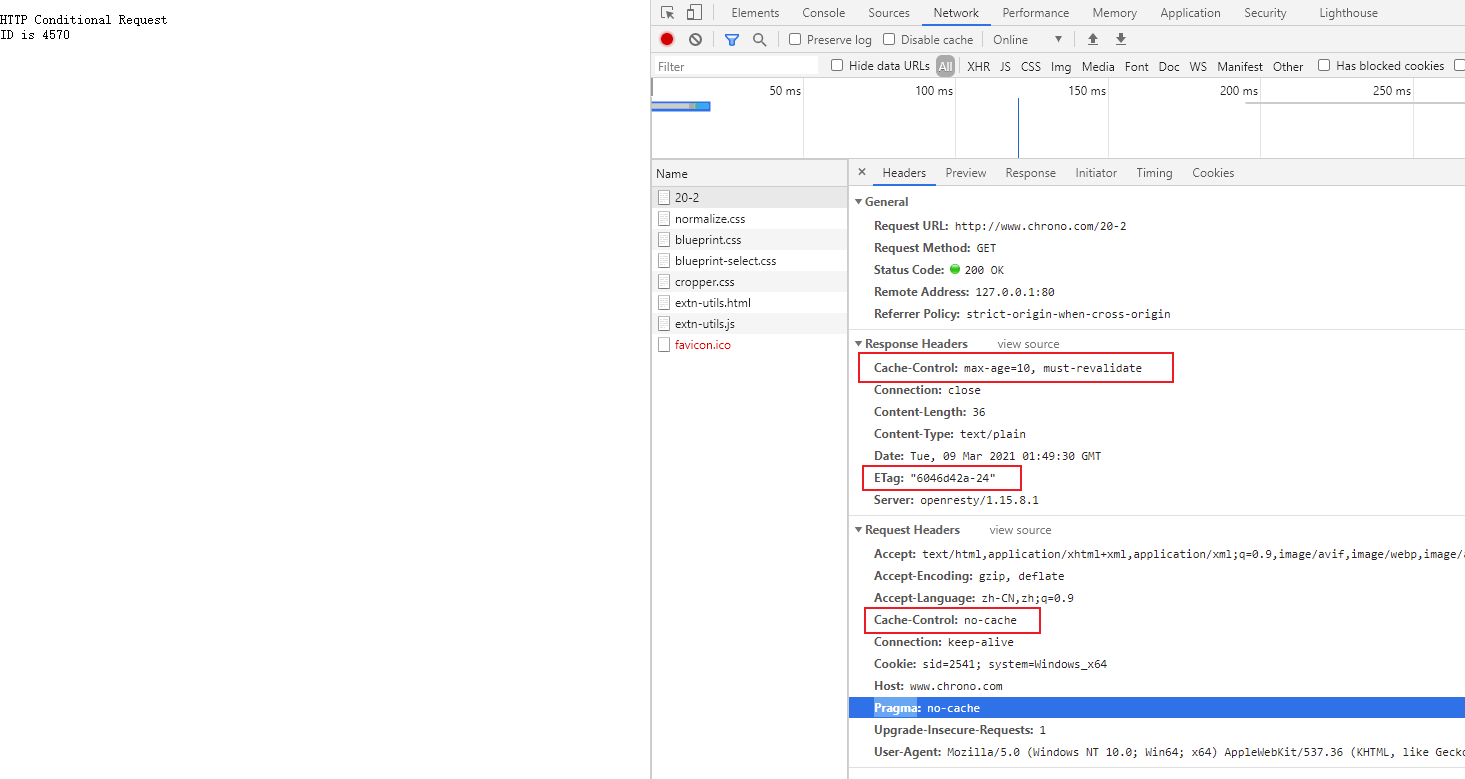Click the inspect element picker icon
Image resolution: width=1465 pixels, height=779 pixels.
(x=668, y=13)
